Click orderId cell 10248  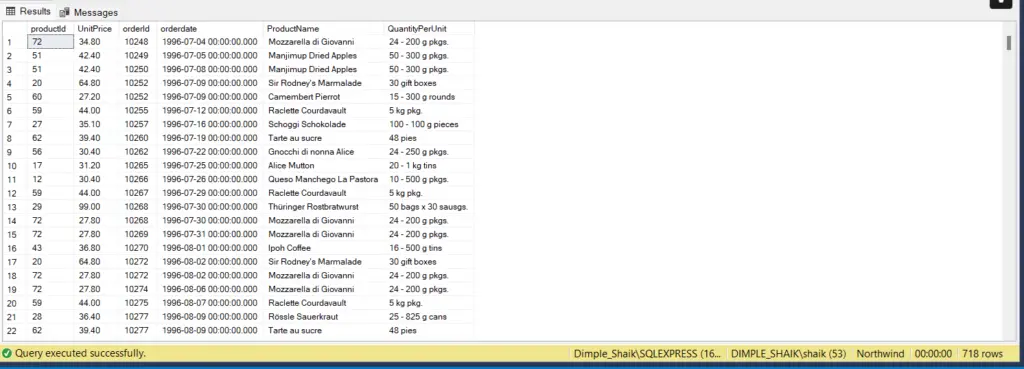pos(137,42)
